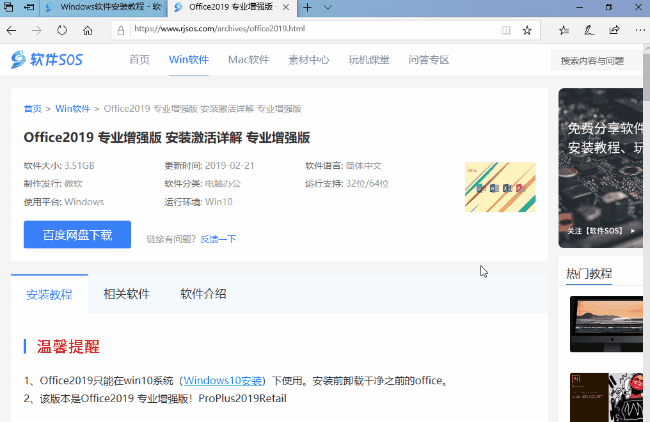Screen dimensions: 650x422
Task: Click the 制作发行: 微软 text
Action: [53, 184]
